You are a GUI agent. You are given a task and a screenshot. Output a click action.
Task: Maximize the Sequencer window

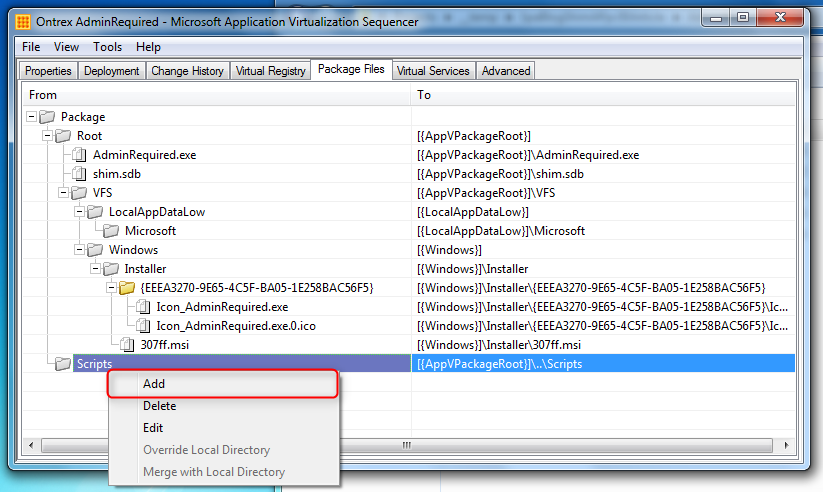pyautogui.click(x=743, y=18)
